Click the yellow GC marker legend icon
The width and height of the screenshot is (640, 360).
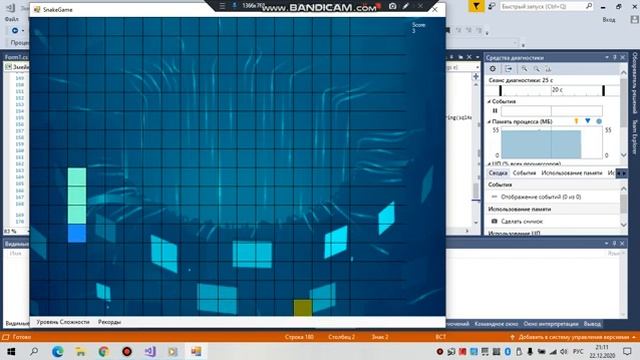click(x=576, y=121)
